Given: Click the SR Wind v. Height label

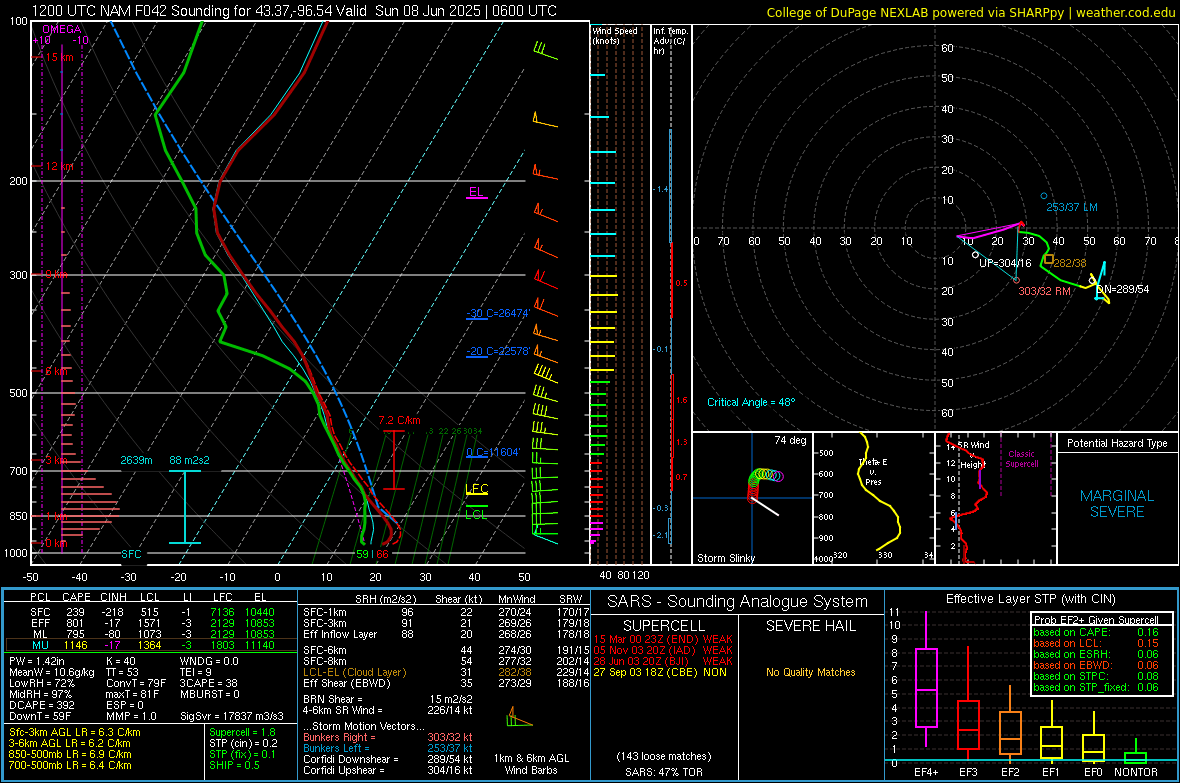Looking at the screenshot, I should coord(973,455).
